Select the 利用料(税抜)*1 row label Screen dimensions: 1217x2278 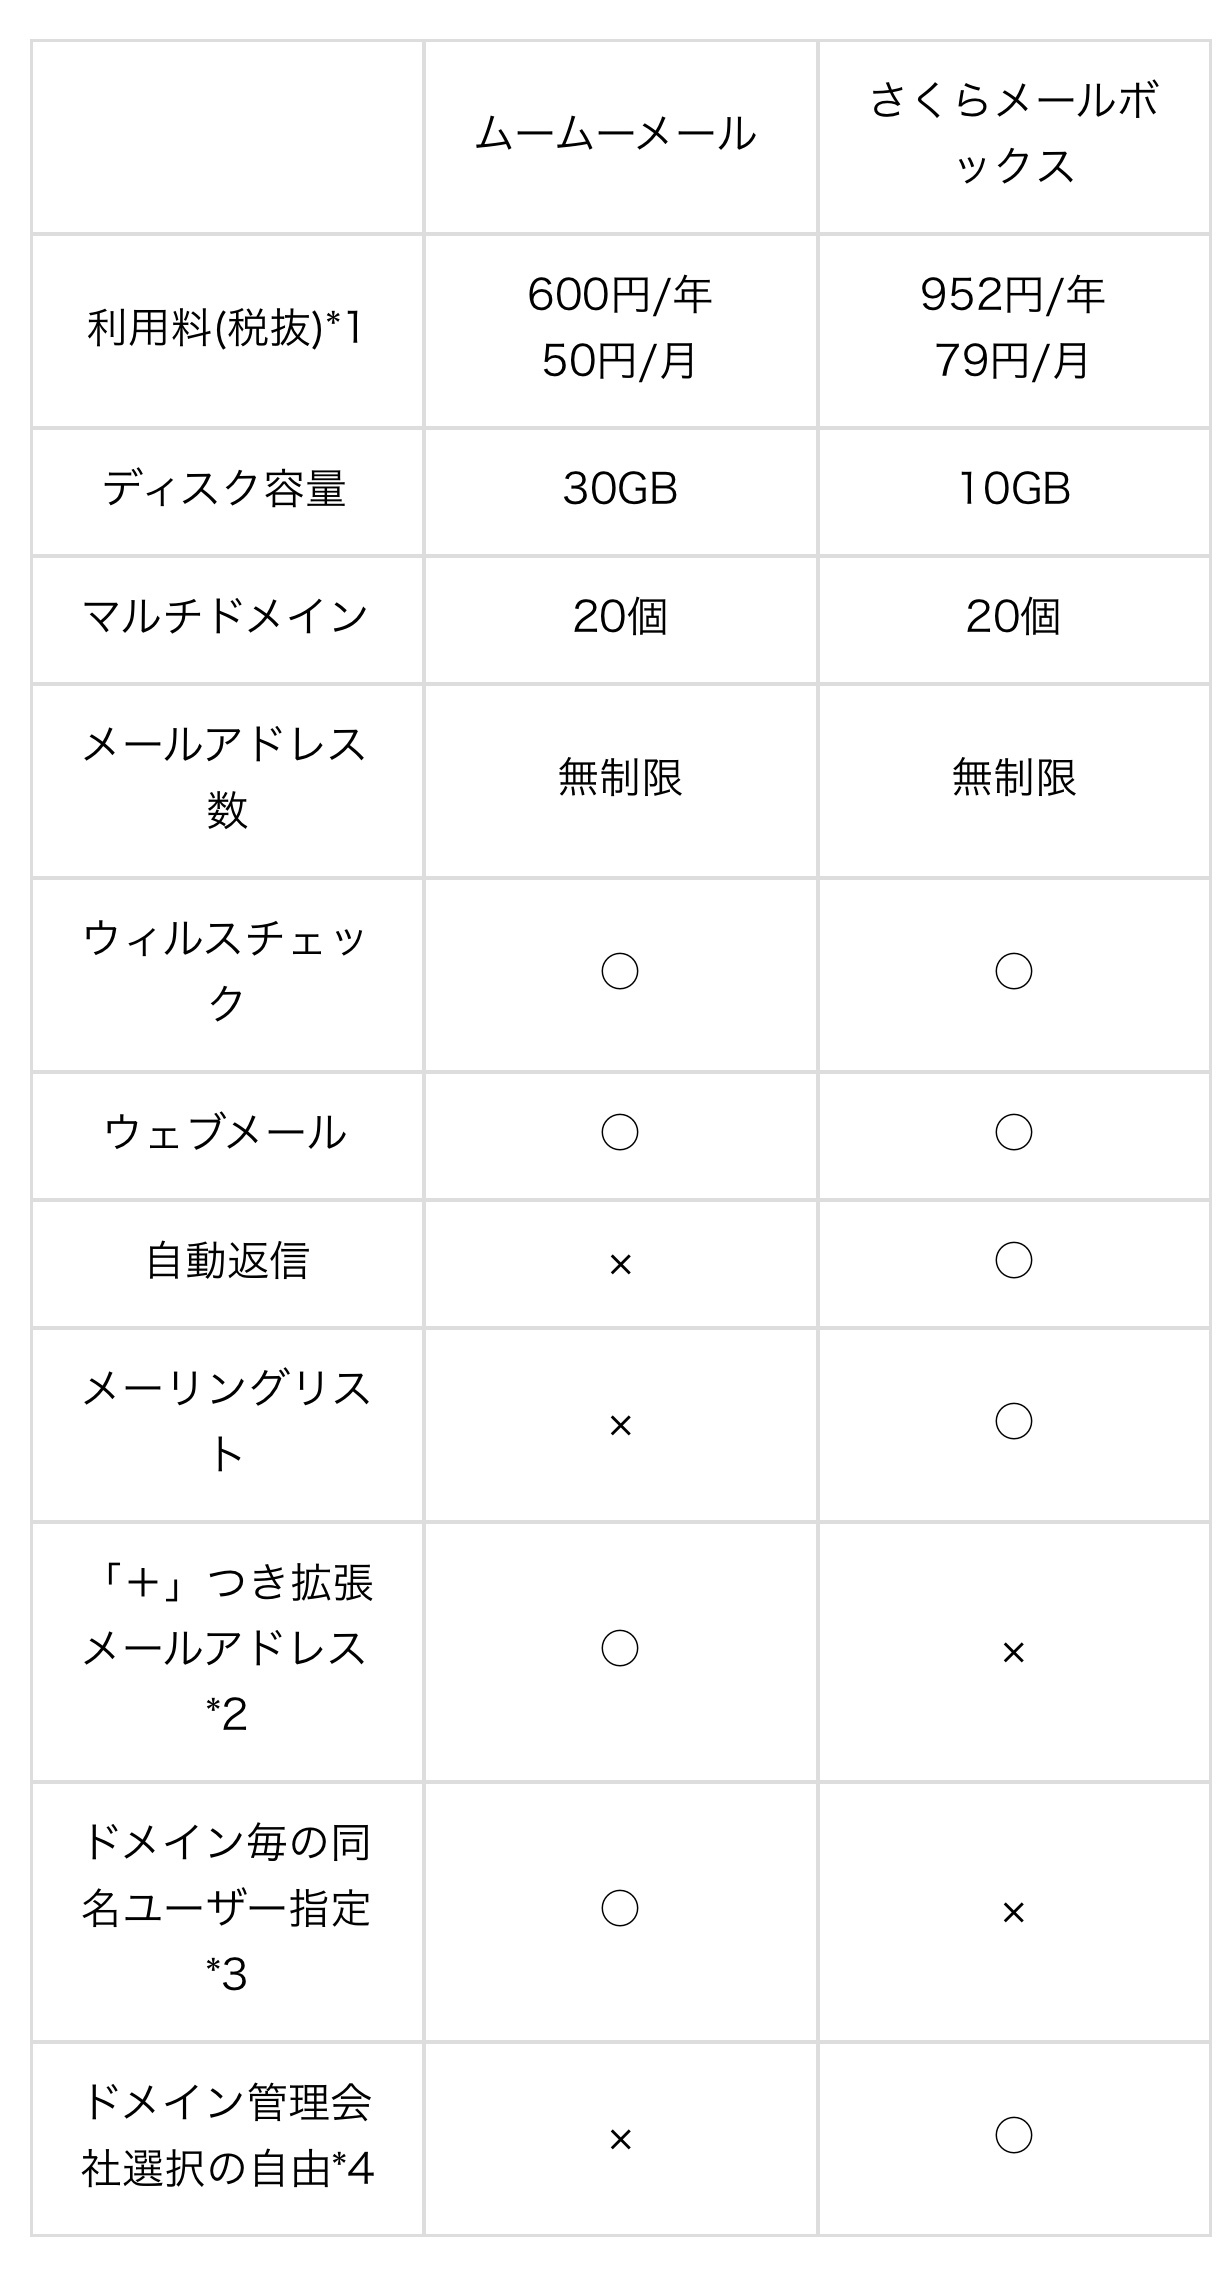point(226,328)
